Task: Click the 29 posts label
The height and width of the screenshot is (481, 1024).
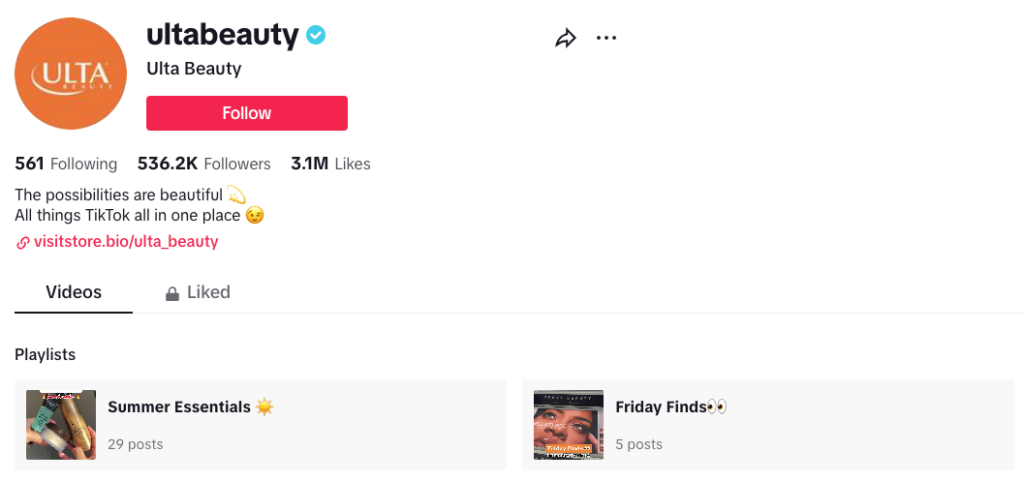Action: pyautogui.click(x=135, y=444)
